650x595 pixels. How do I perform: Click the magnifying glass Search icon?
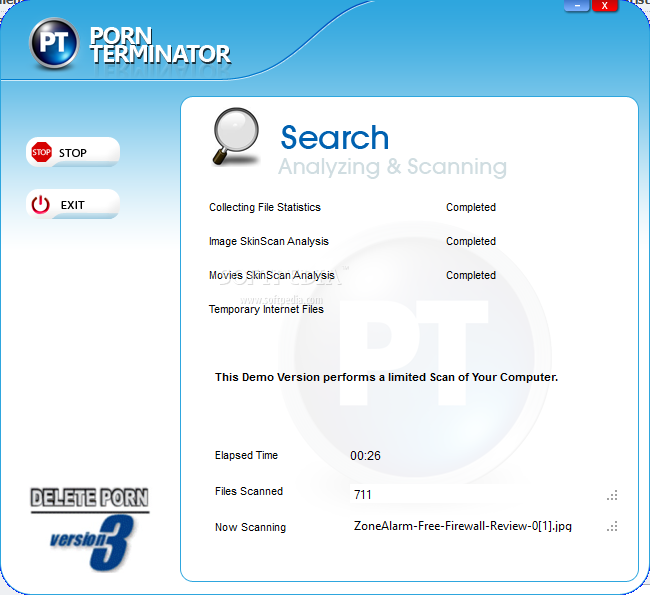click(x=236, y=136)
